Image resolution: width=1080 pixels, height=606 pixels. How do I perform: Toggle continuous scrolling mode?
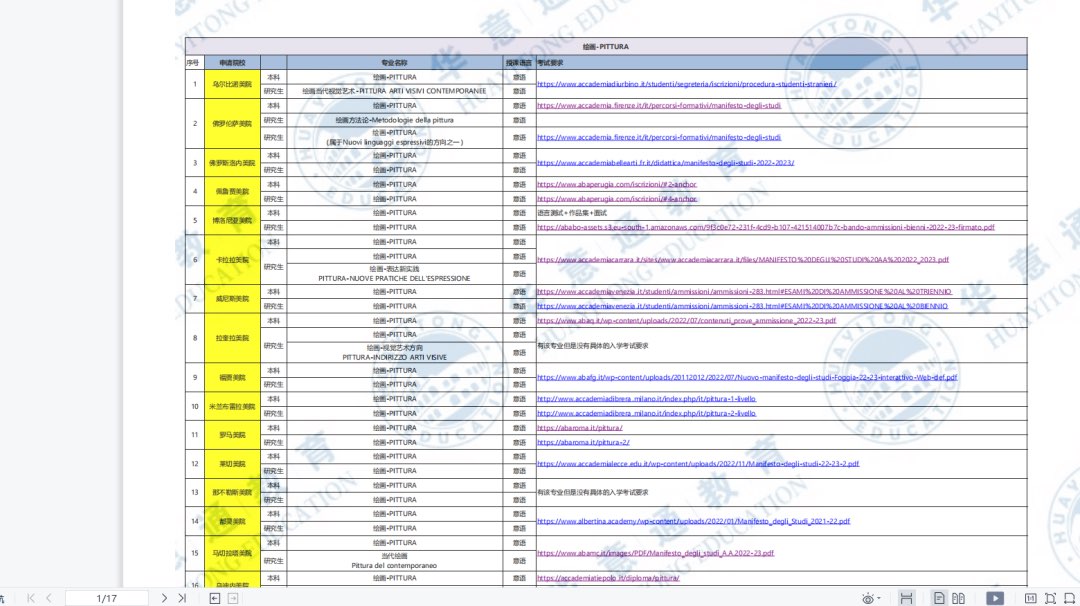[x=906, y=598]
